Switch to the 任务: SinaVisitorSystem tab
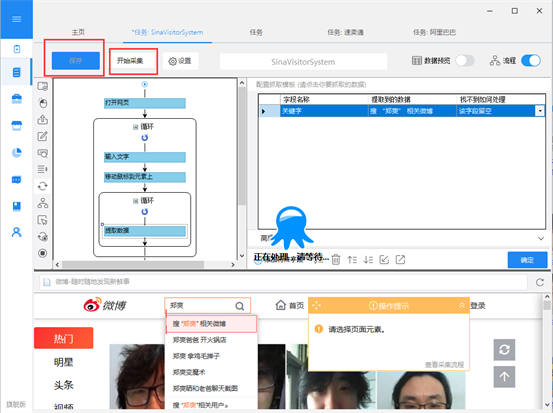The height and width of the screenshot is (413, 553). point(168,32)
